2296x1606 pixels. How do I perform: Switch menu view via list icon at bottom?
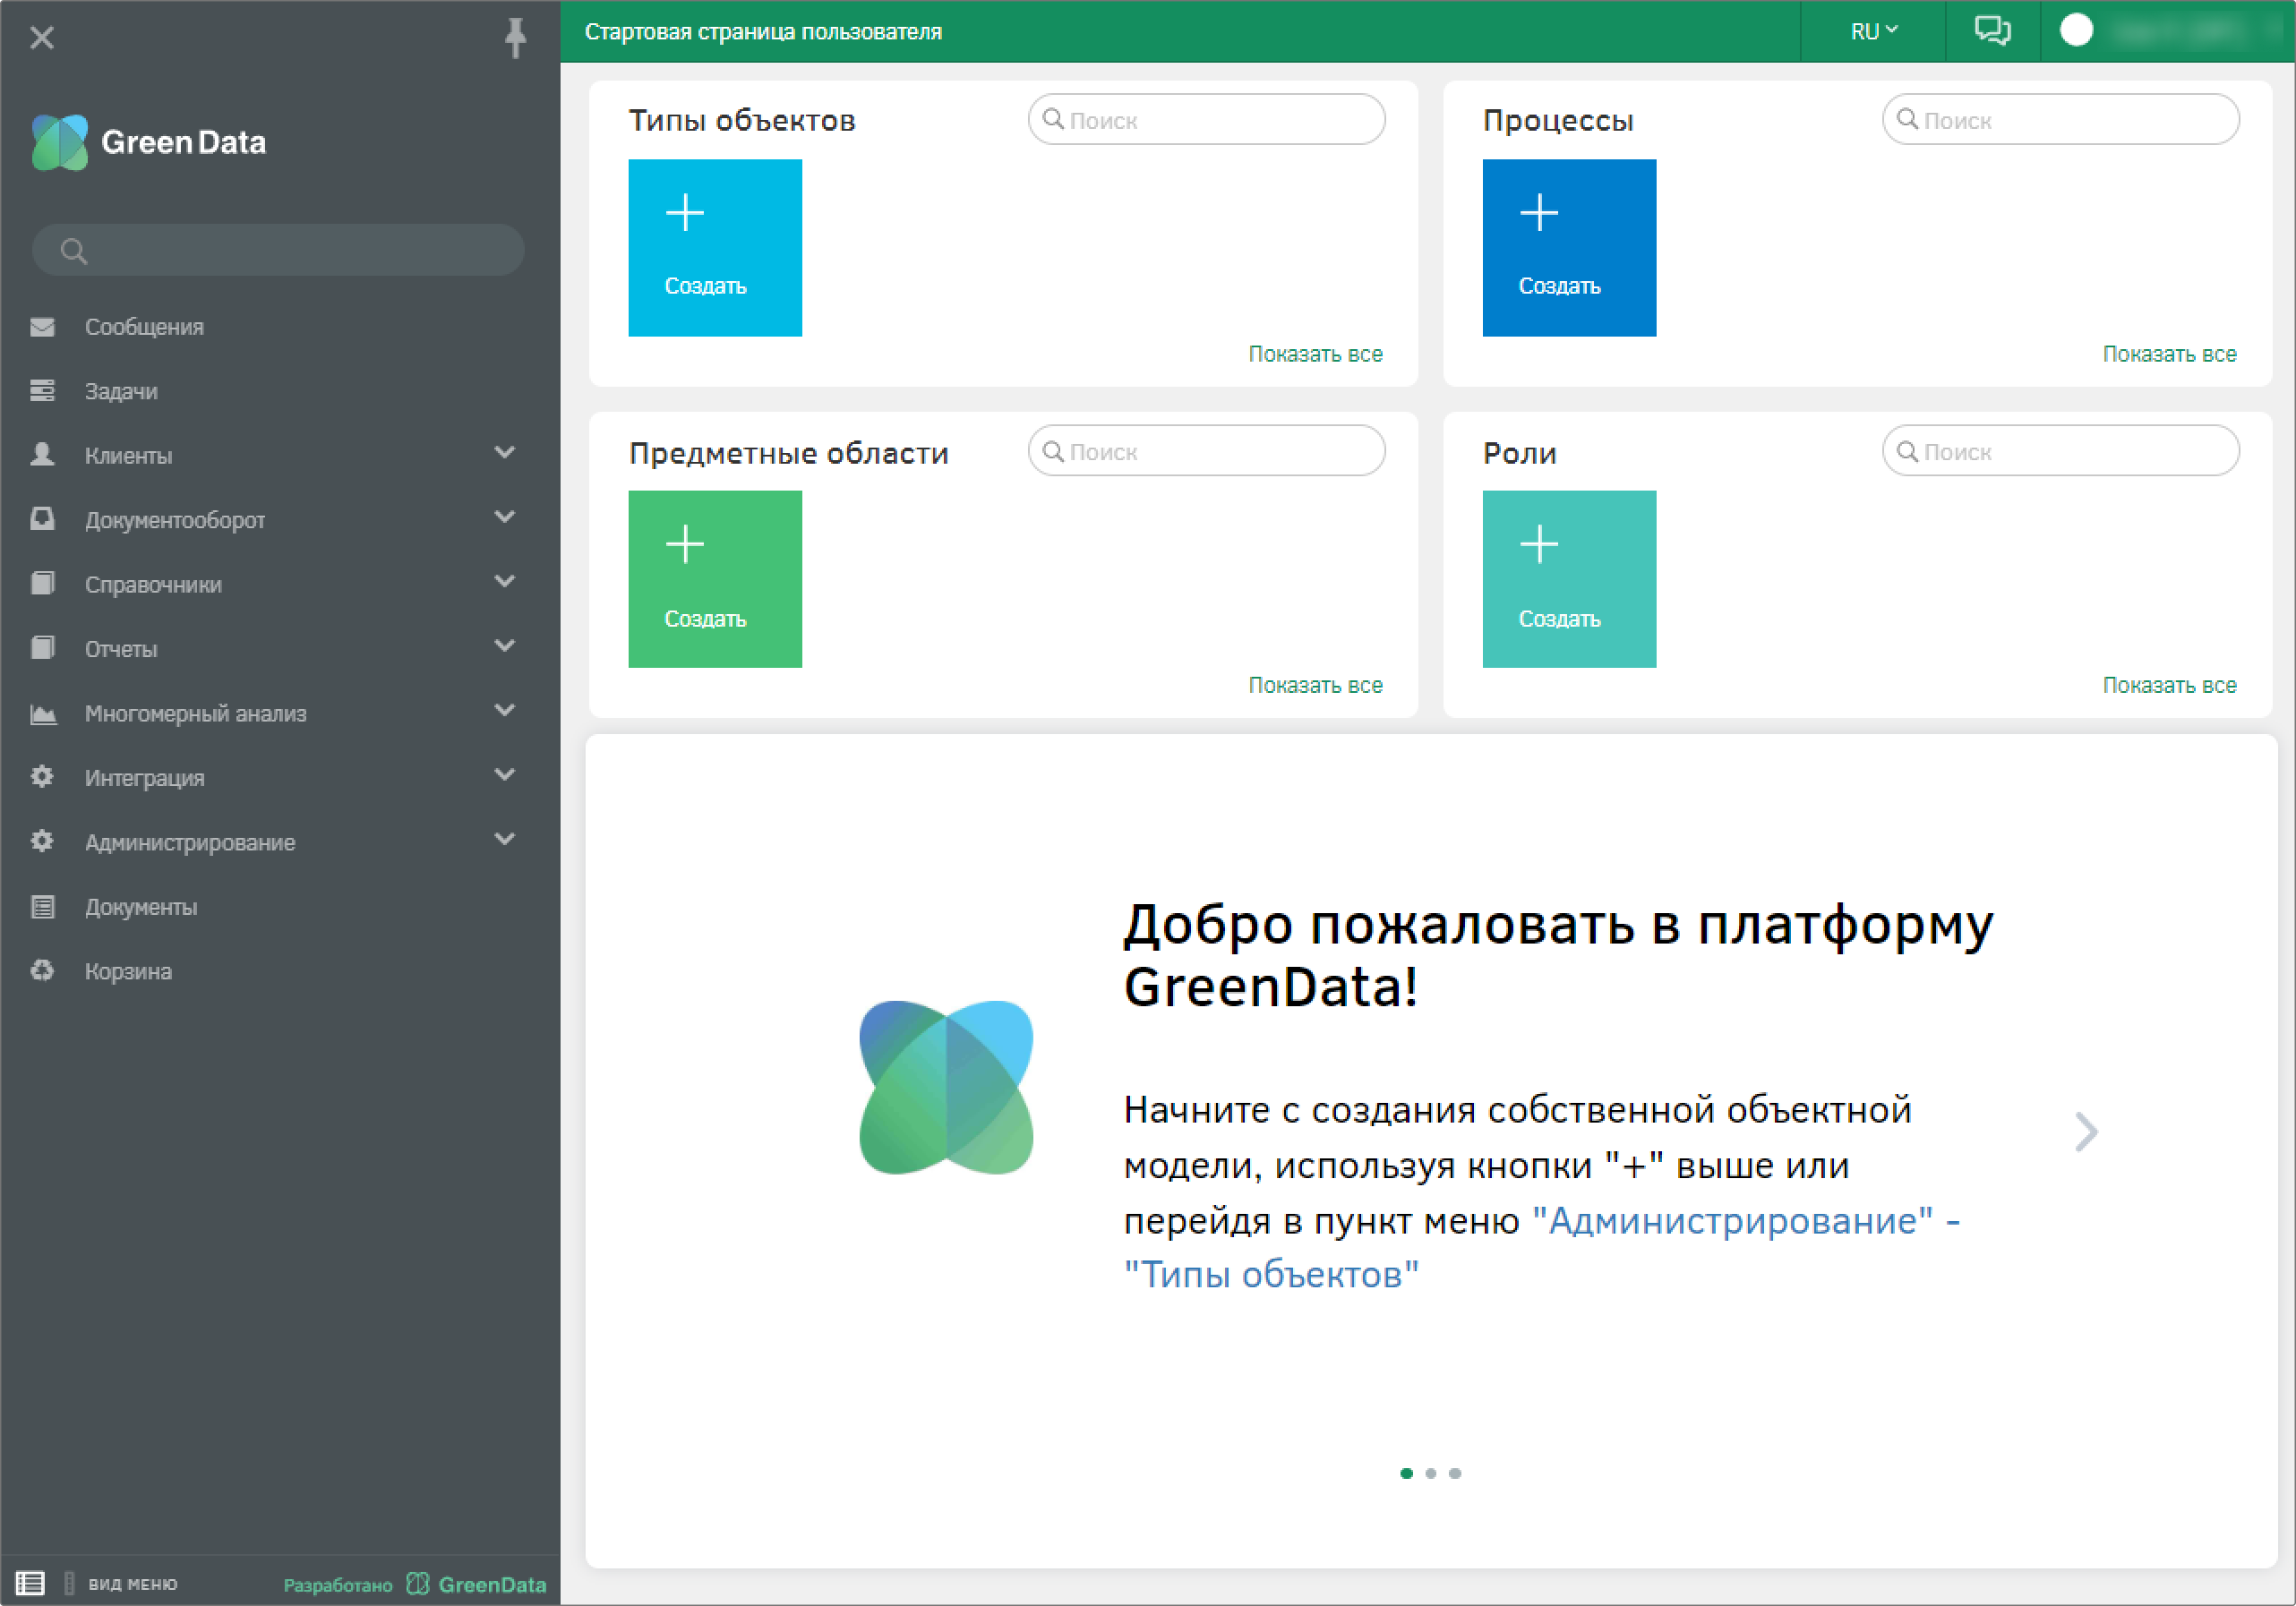(29, 1583)
